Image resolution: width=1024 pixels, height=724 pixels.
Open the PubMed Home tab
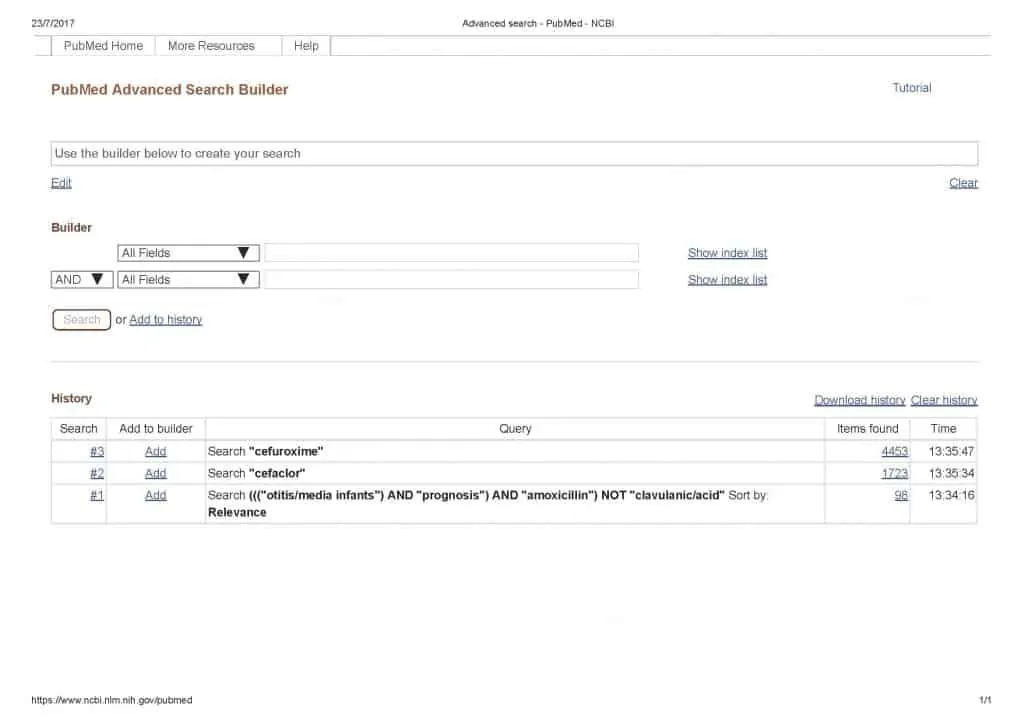coord(103,46)
